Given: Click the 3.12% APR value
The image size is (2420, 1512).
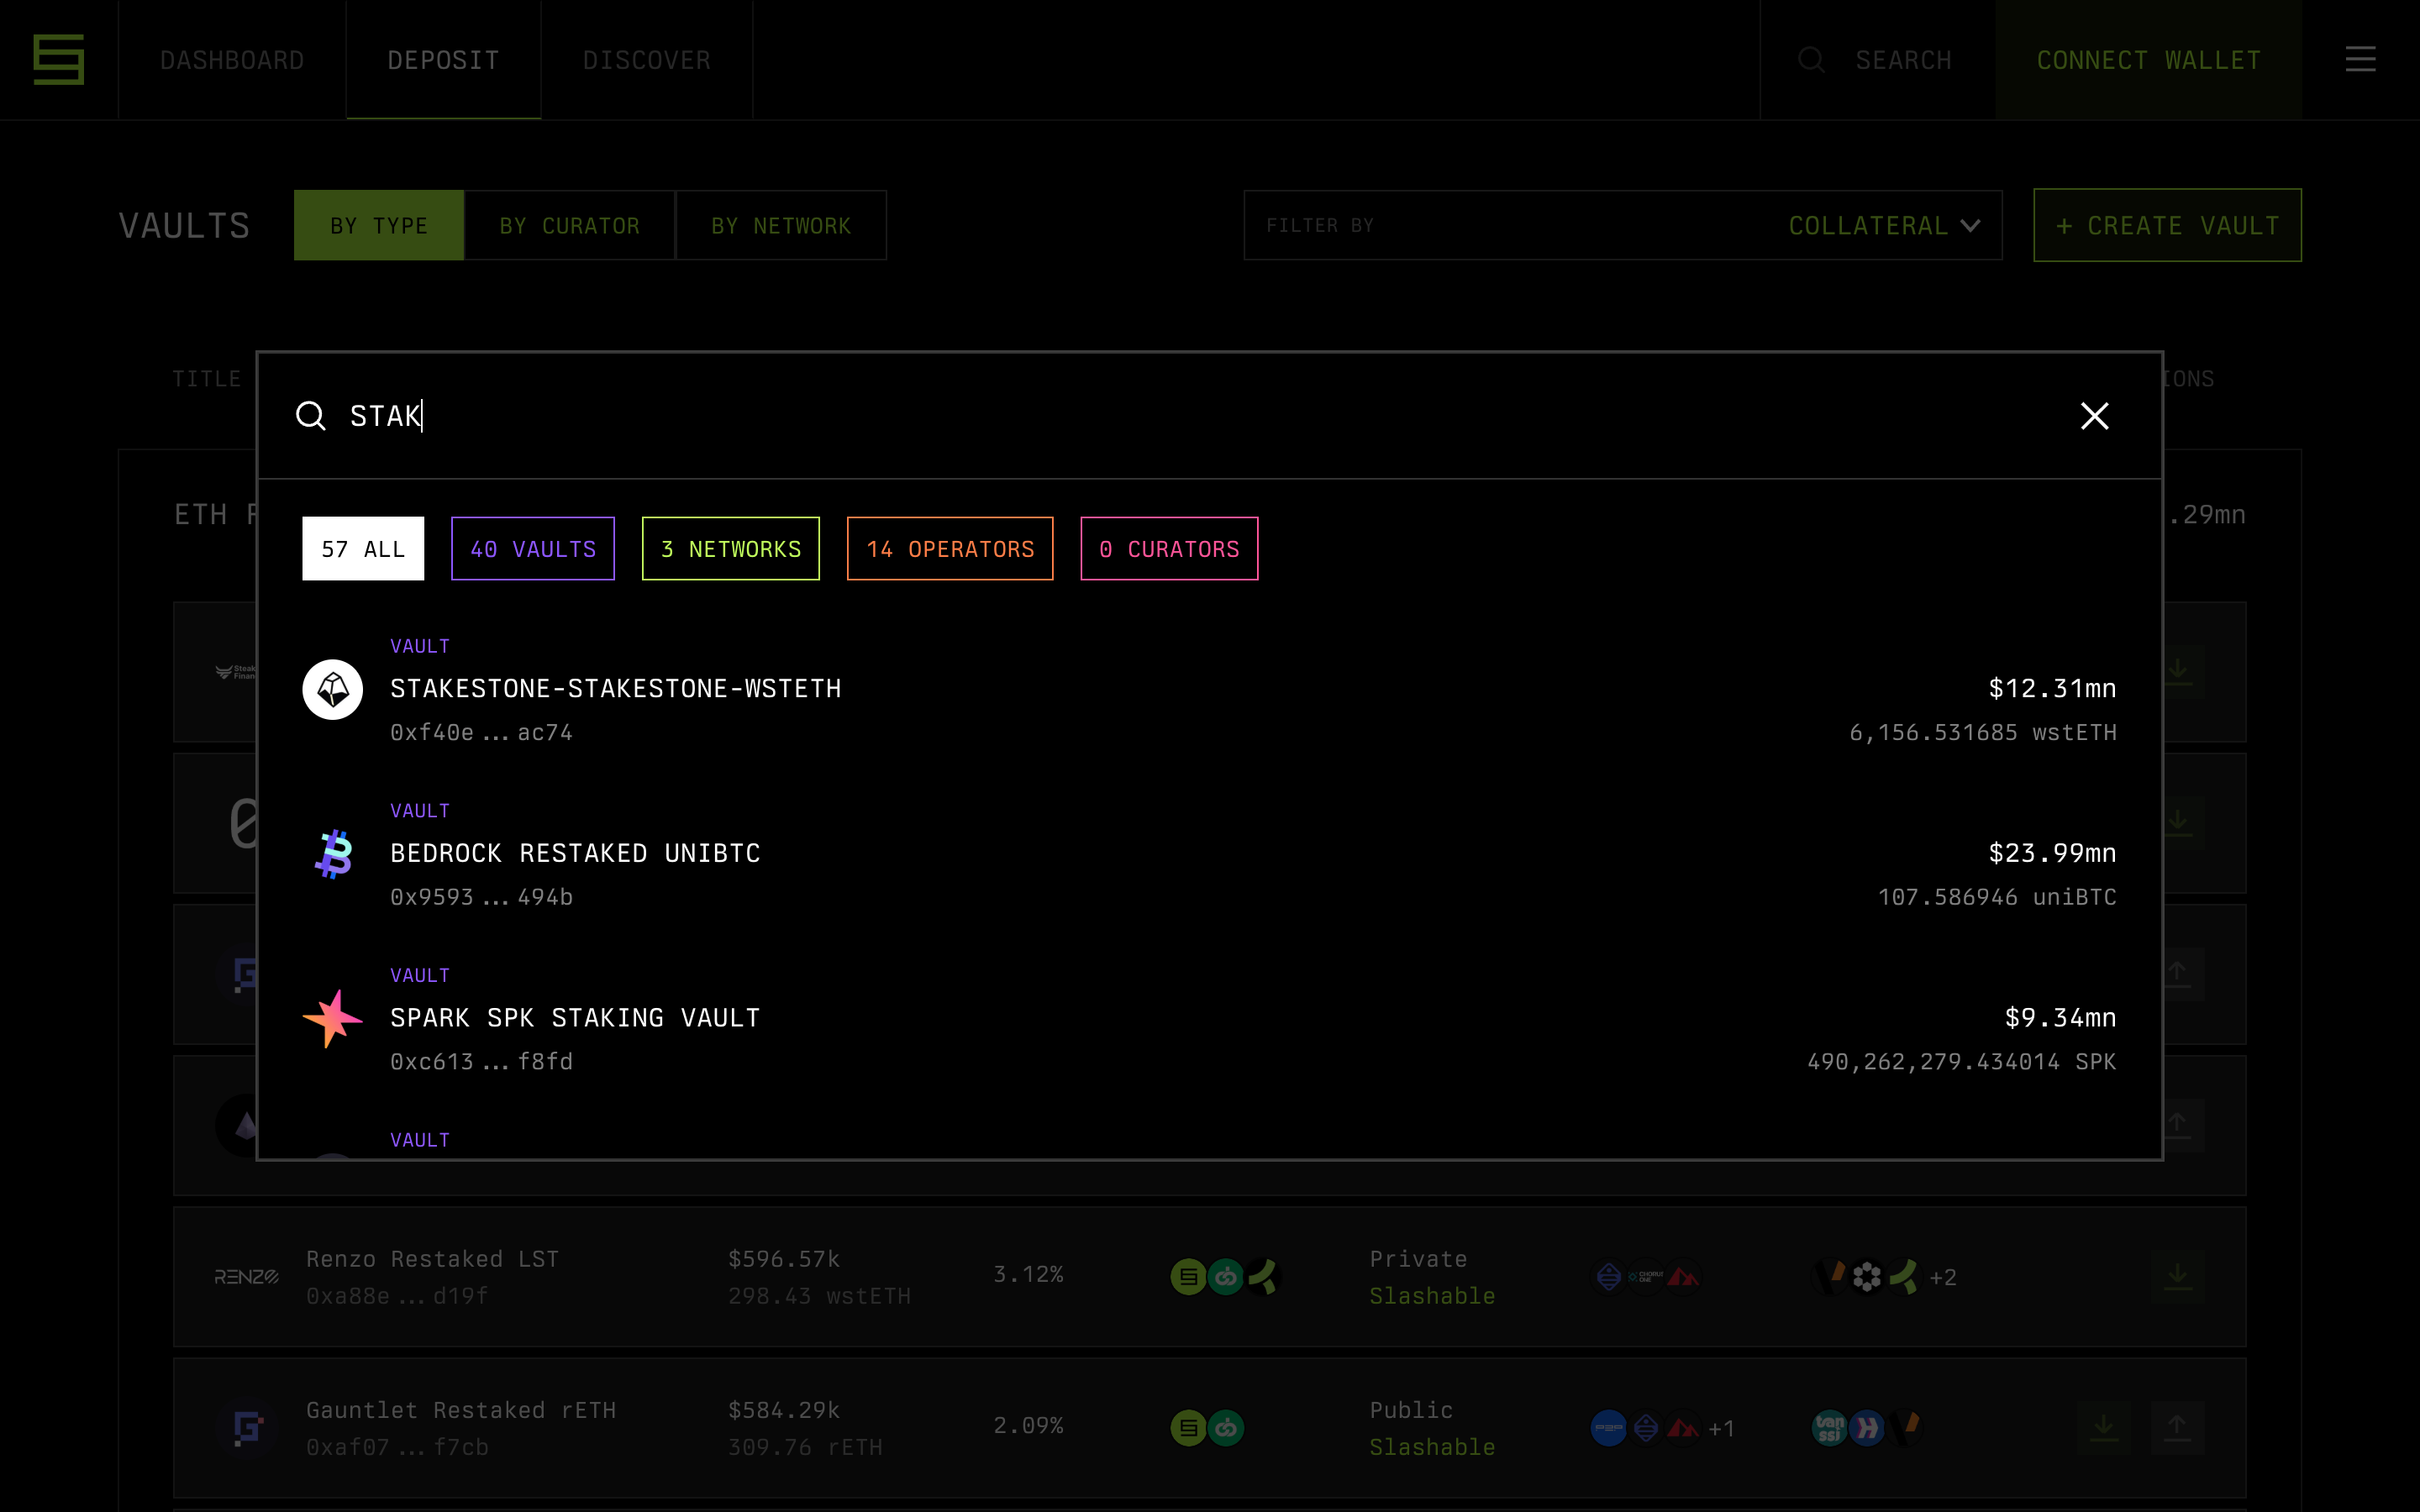Looking at the screenshot, I should click(1028, 1275).
